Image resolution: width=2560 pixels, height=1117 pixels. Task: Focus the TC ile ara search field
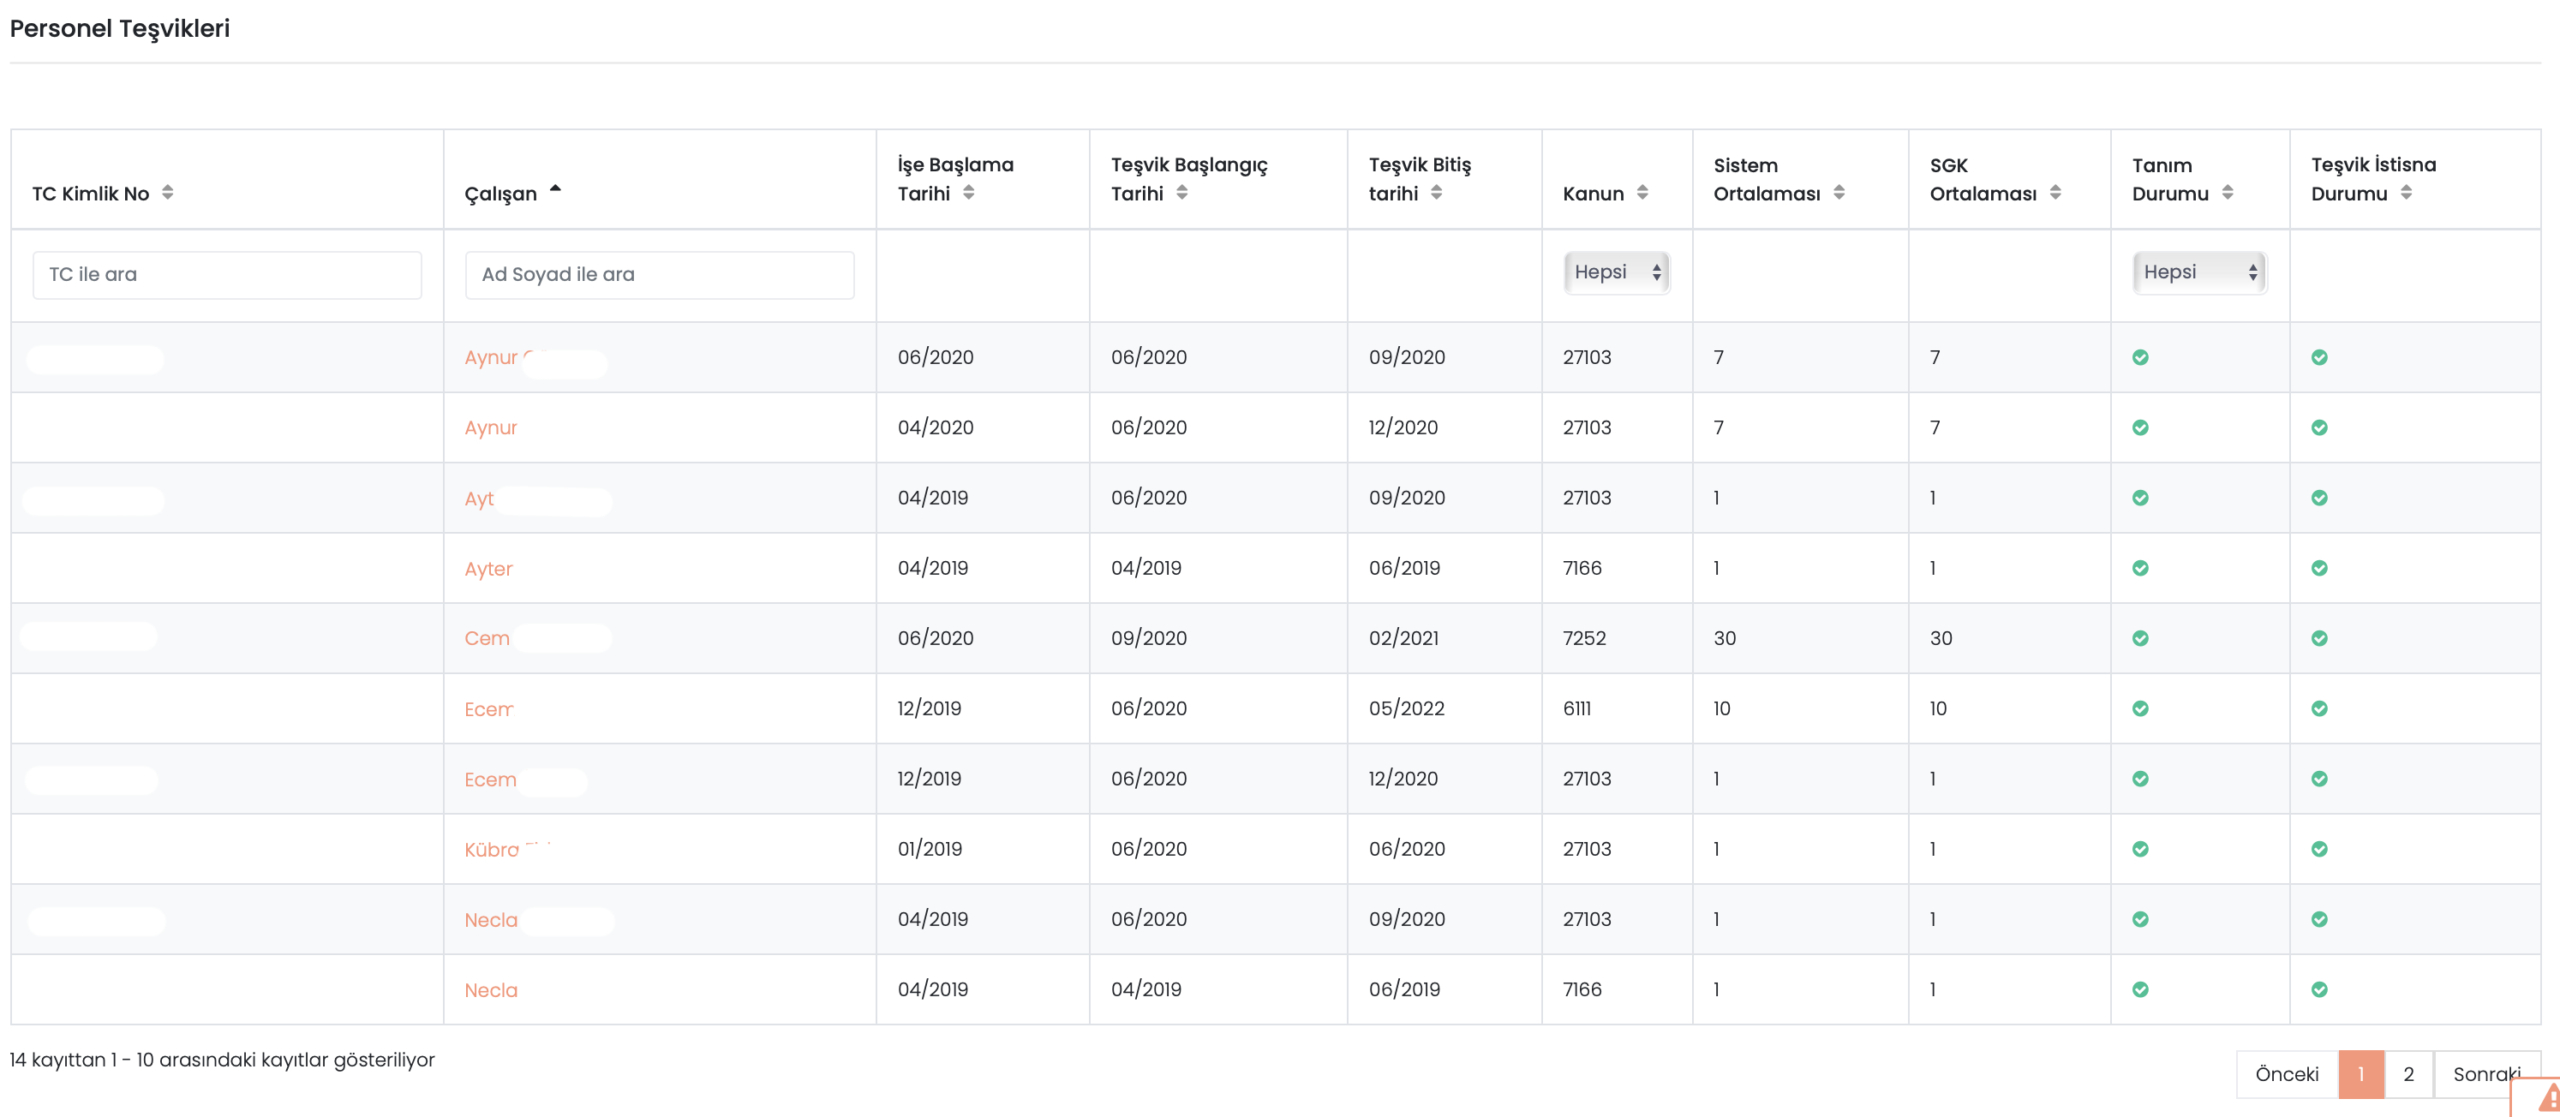coord(227,274)
